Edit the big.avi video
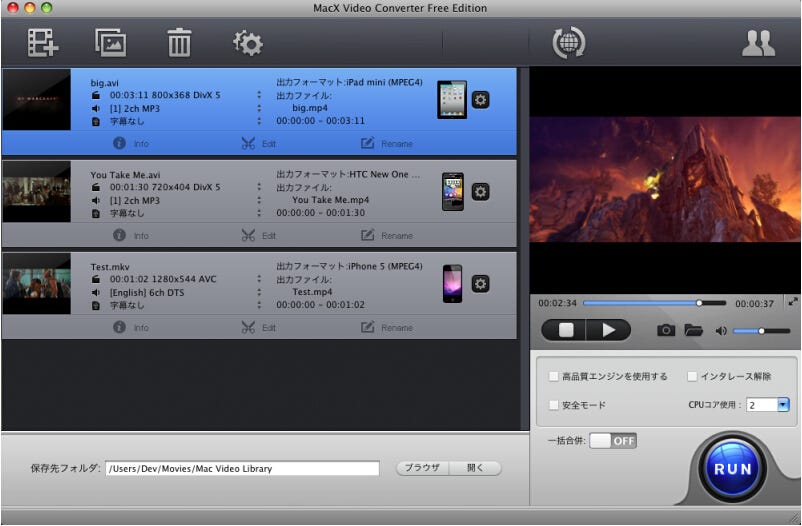Viewport: 802px width, 526px height. [258, 143]
